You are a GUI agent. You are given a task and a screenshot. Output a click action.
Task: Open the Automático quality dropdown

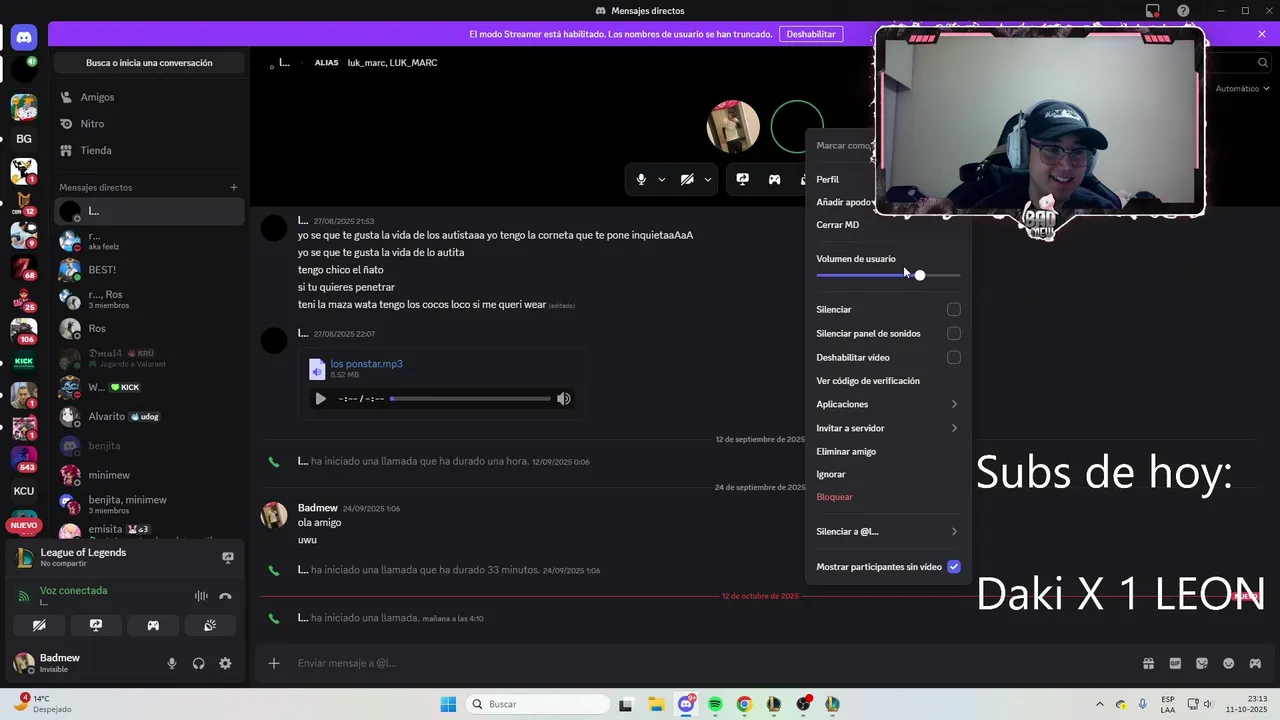1243,89
